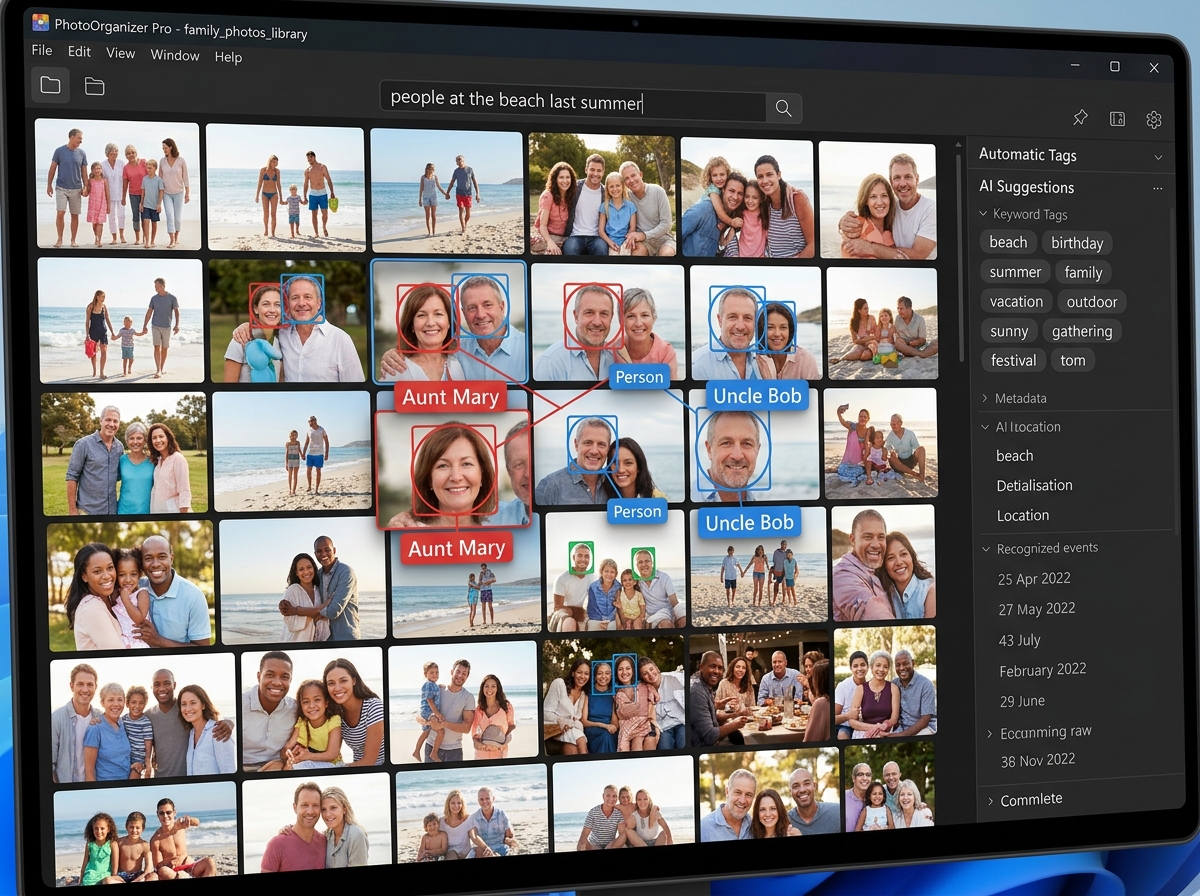
Task: Expand the Metadata section
Action: point(985,398)
